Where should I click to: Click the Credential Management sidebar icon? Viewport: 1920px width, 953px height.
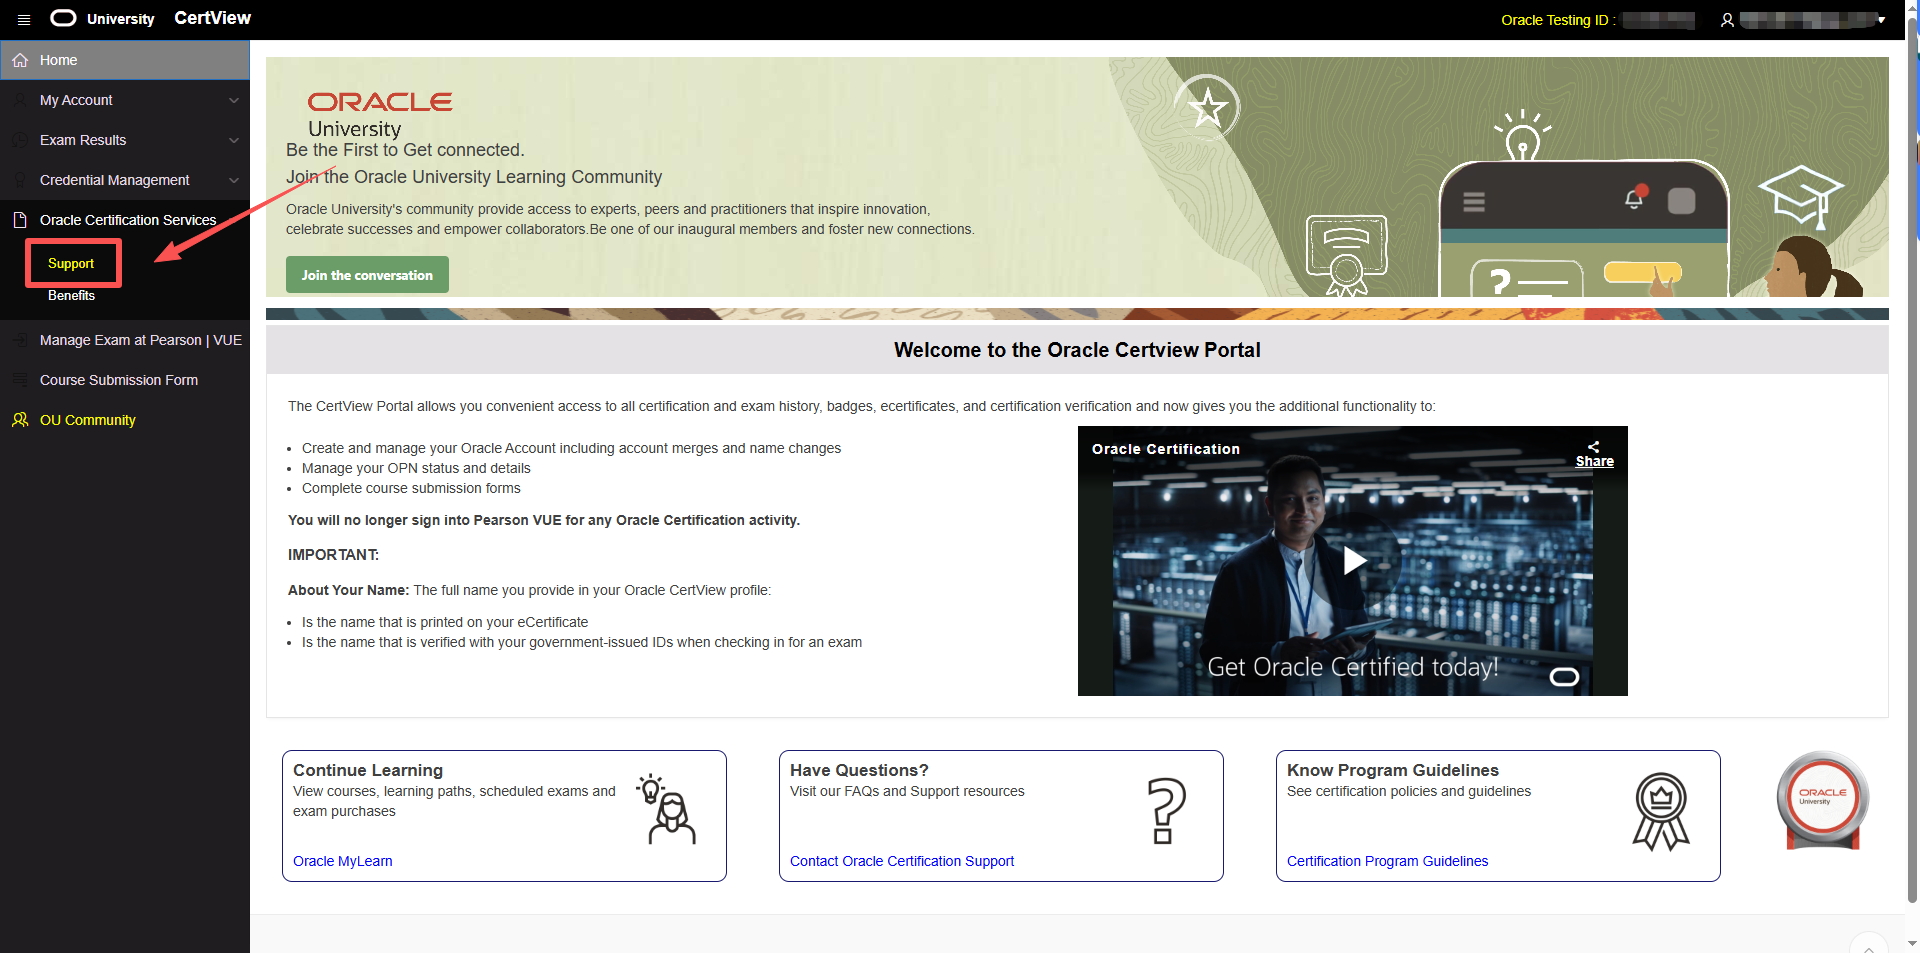[20, 180]
